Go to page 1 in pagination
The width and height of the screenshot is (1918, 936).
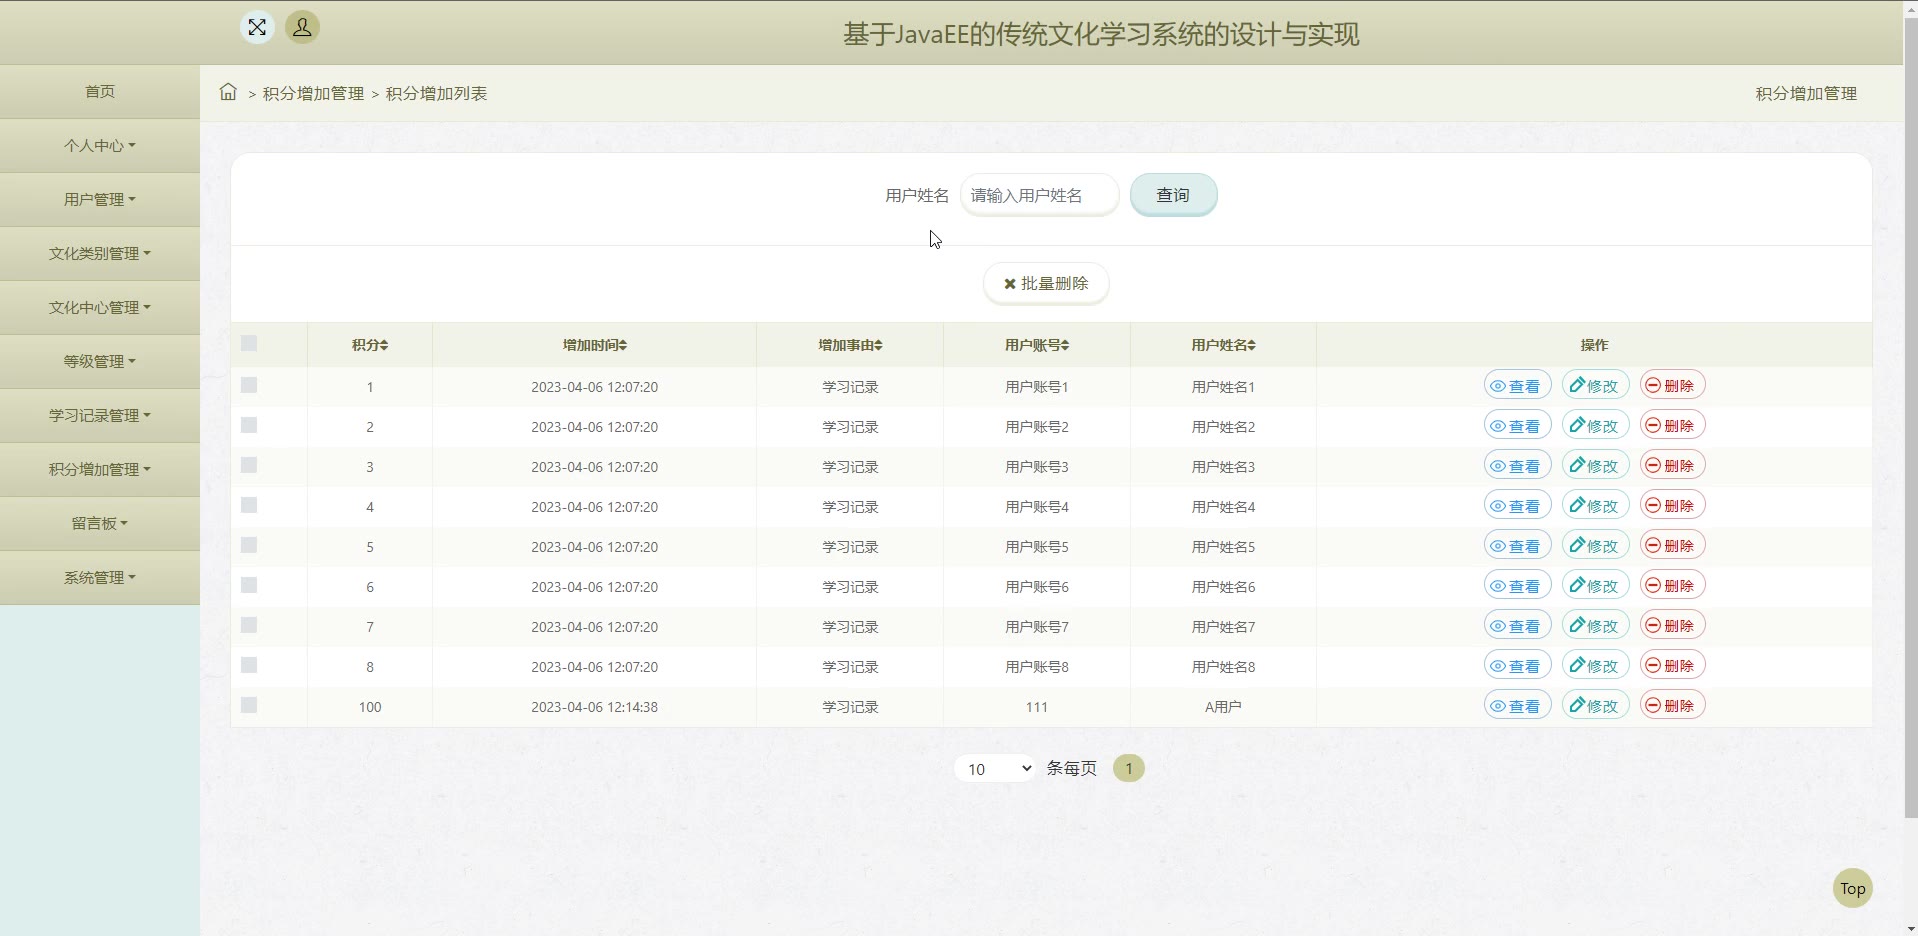pyautogui.click(x=1129, y=768)
